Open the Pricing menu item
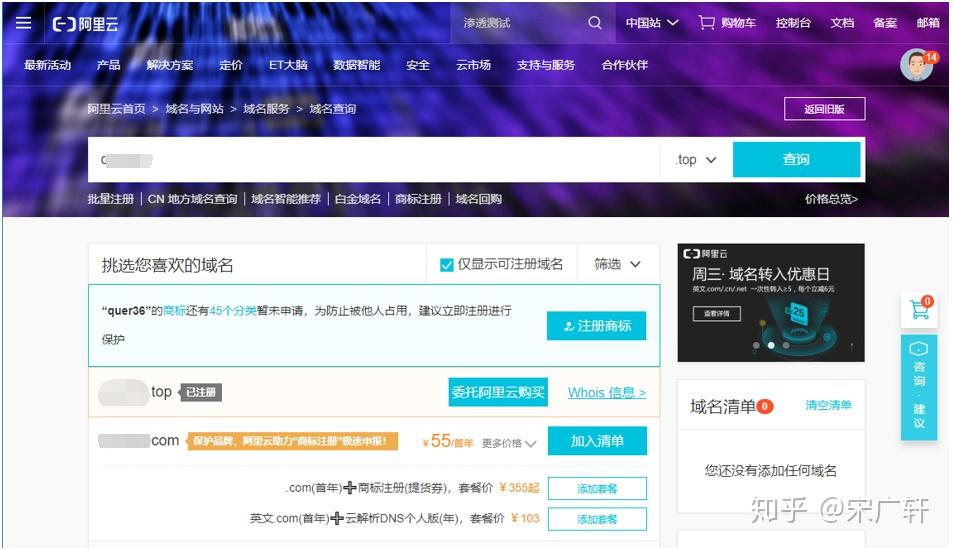 (x=231, y=65)
